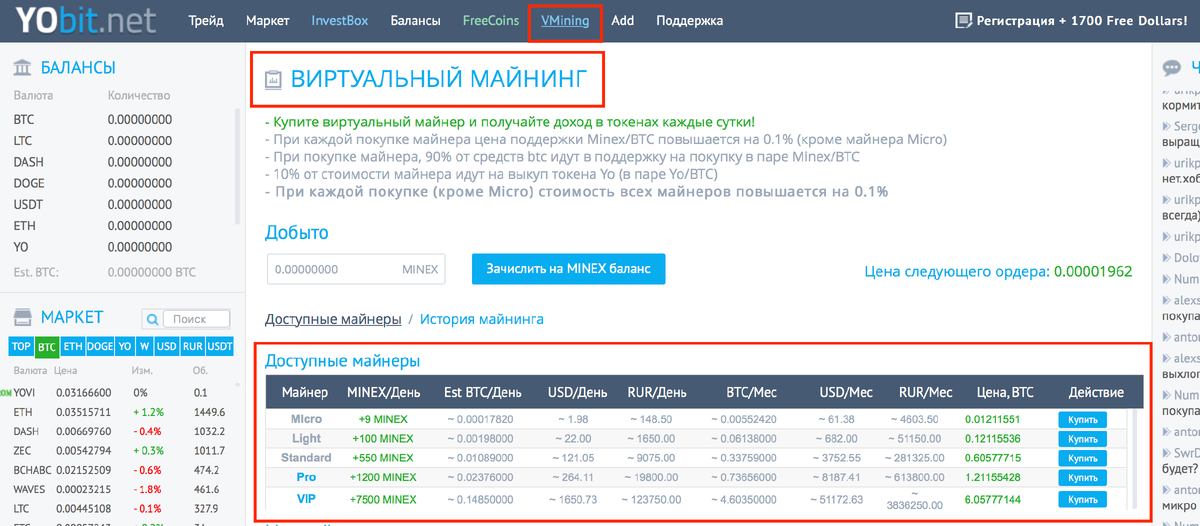Open the Балансы menu item
Viewport: 1200px width, 526px height.
(415, 20)
